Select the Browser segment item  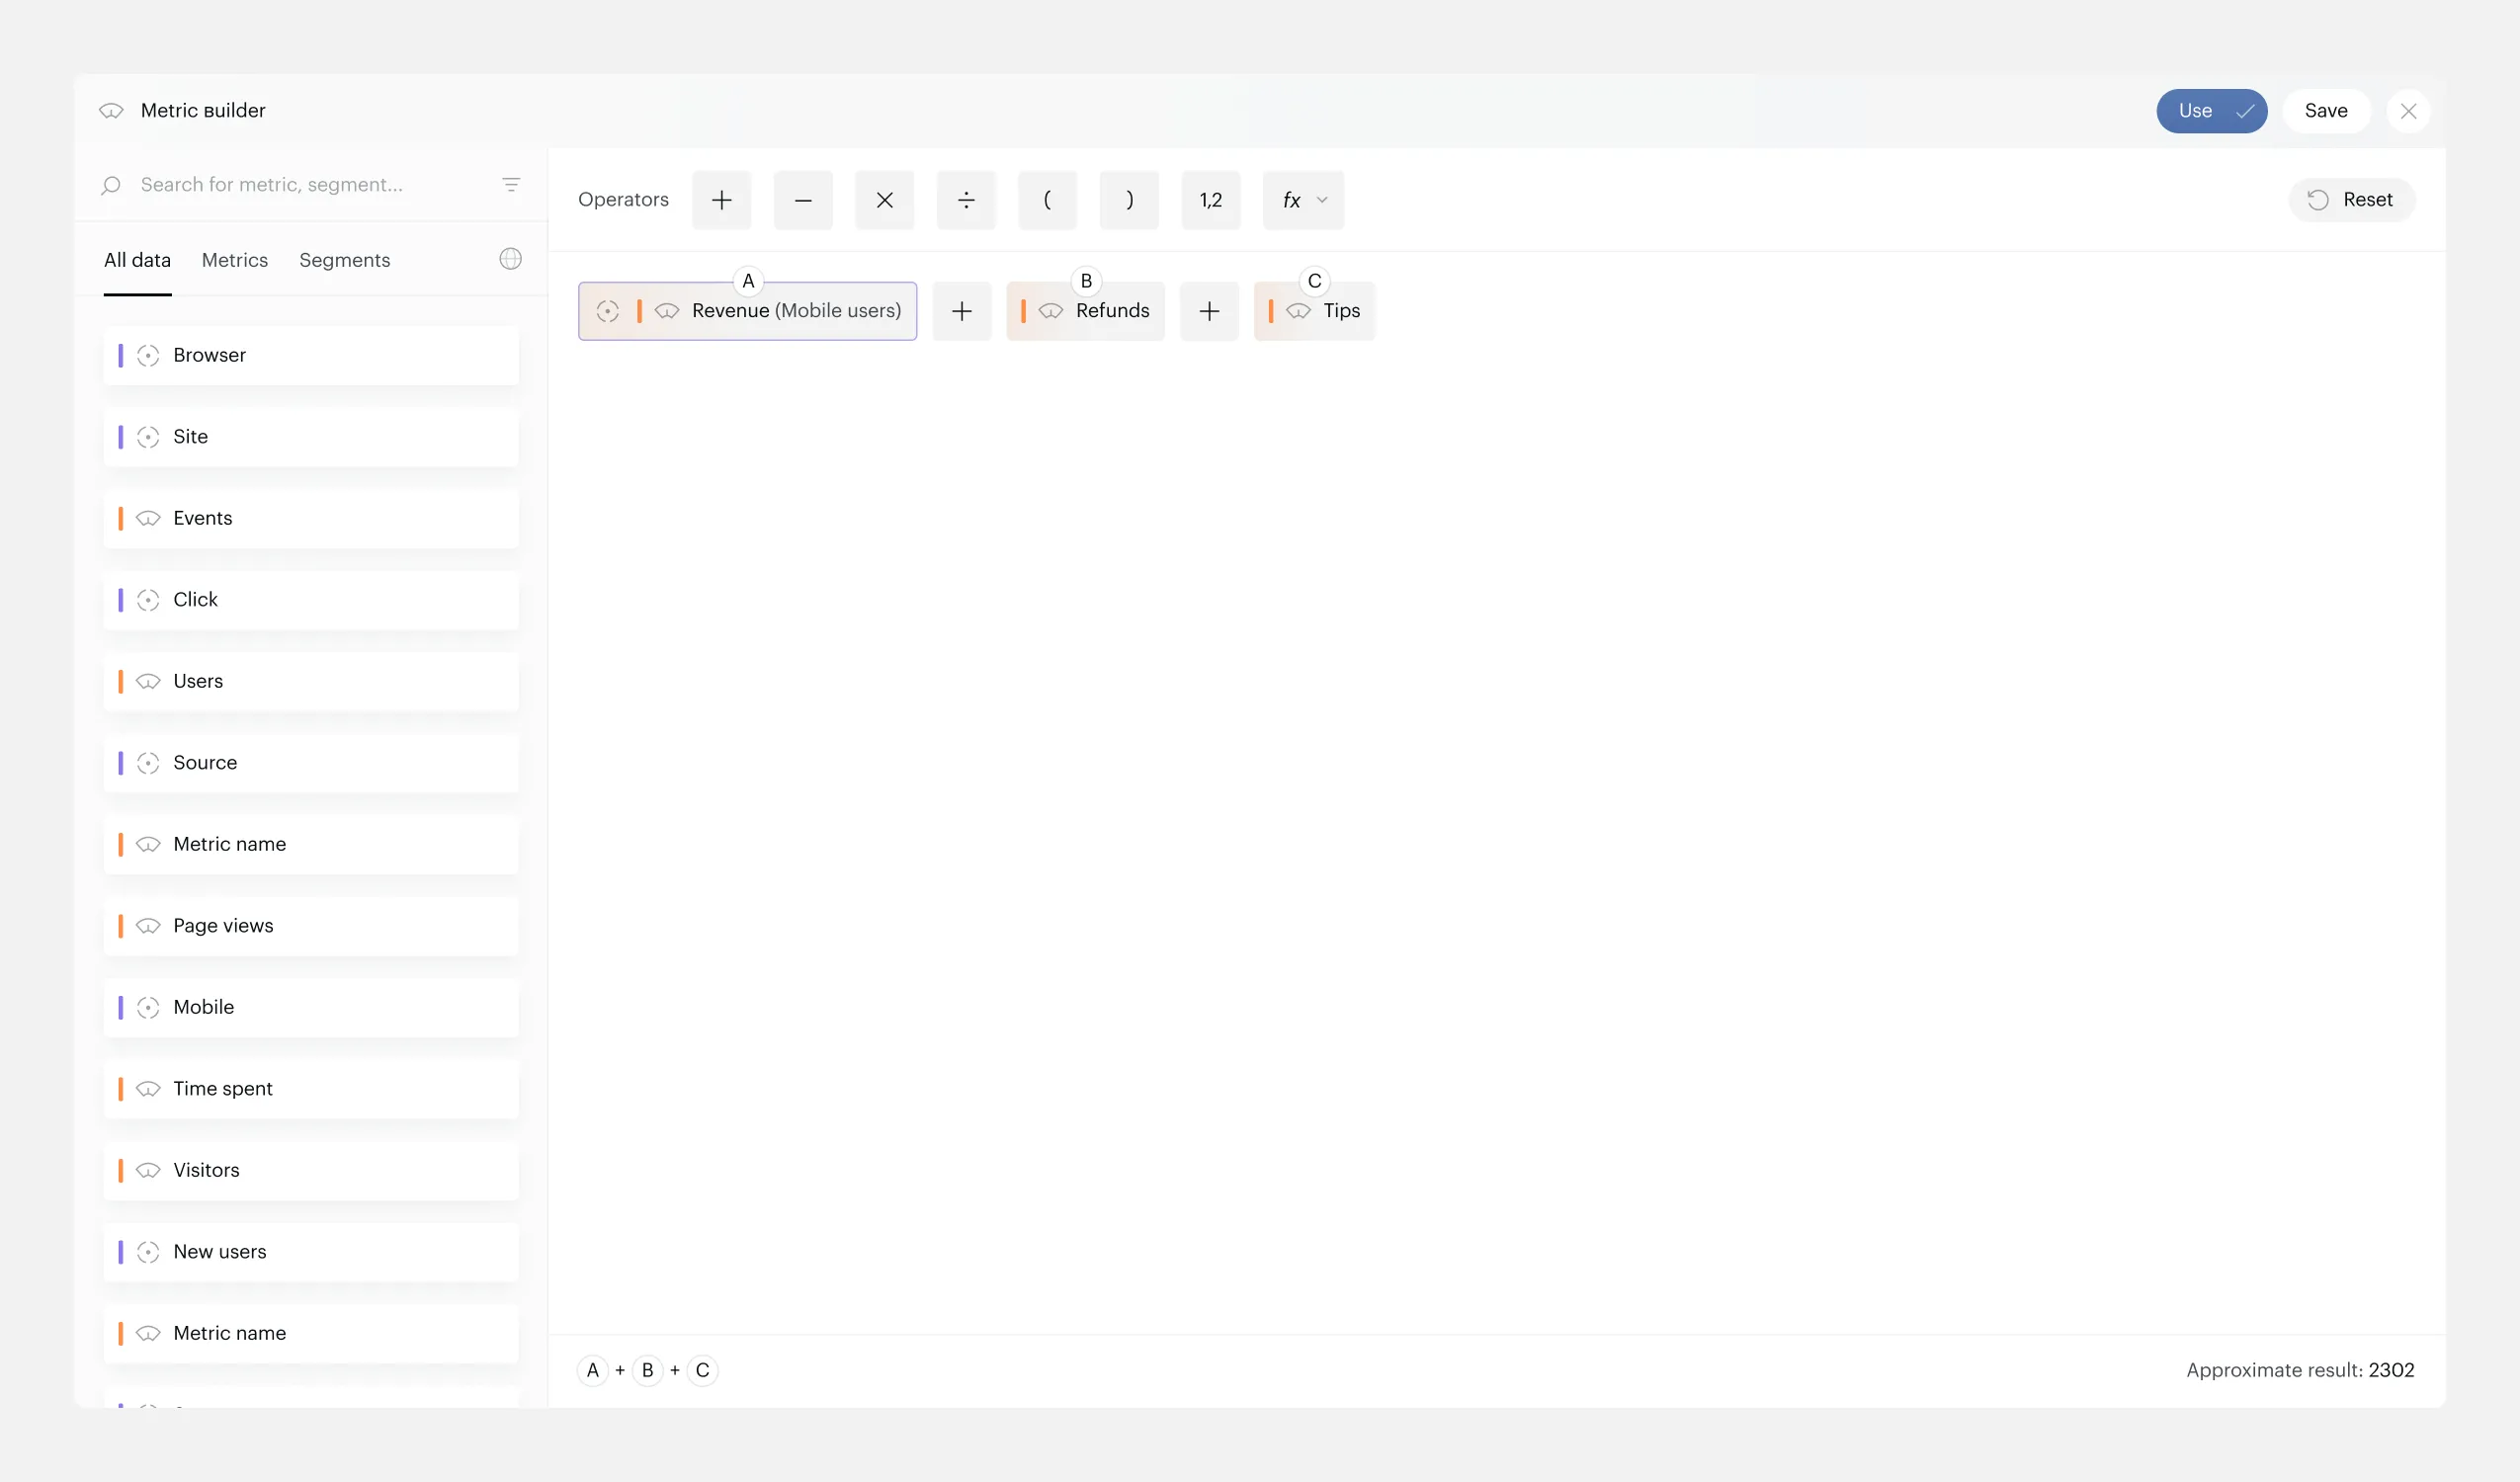click(311, 355)
